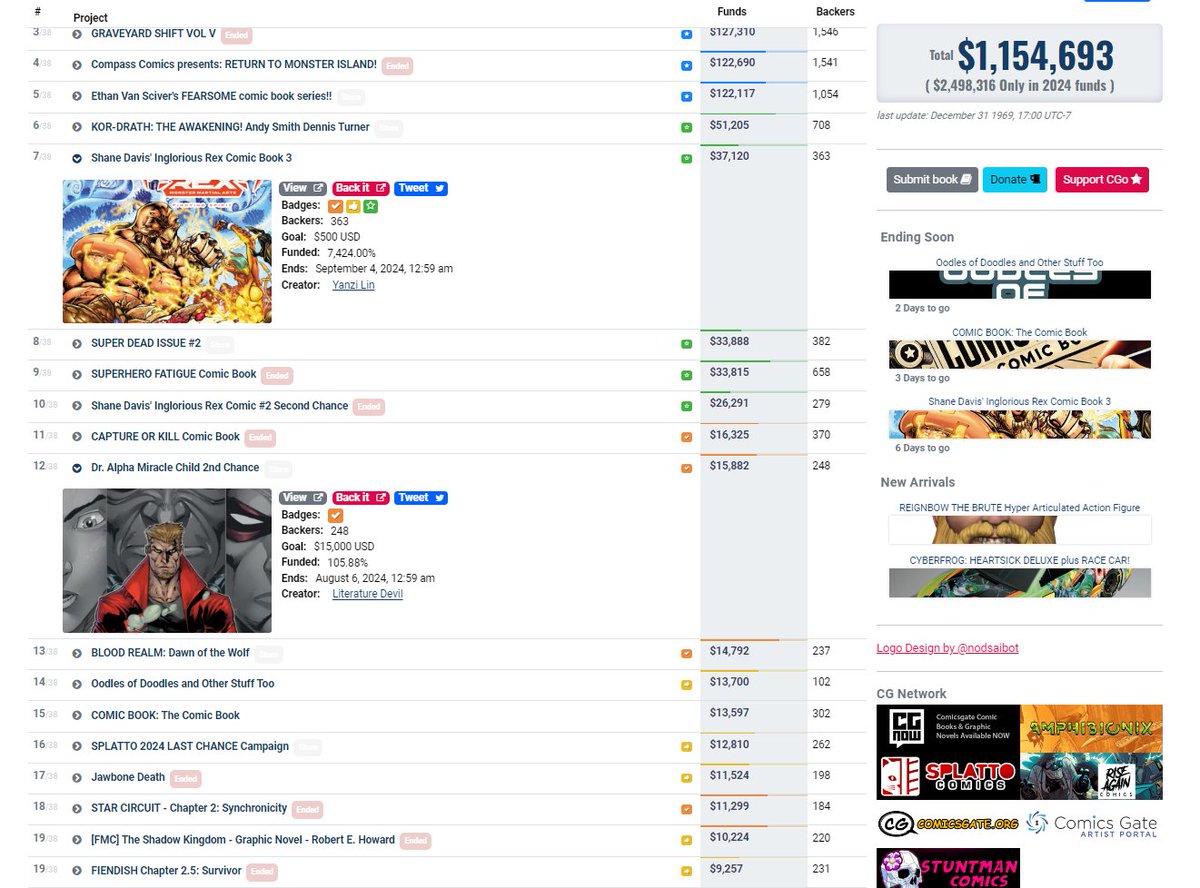
Task: Click the Submit book button
Action: pyautogui.click(x=932, y=180)
